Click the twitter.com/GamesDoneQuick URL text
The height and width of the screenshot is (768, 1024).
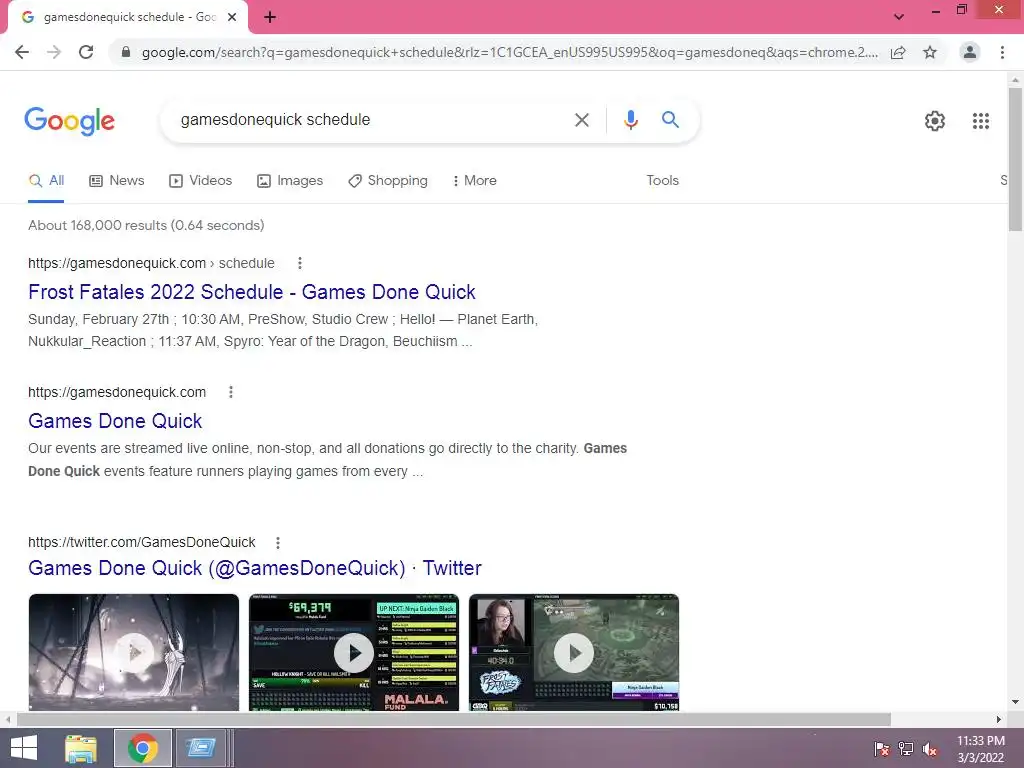[x=142, y=542]
